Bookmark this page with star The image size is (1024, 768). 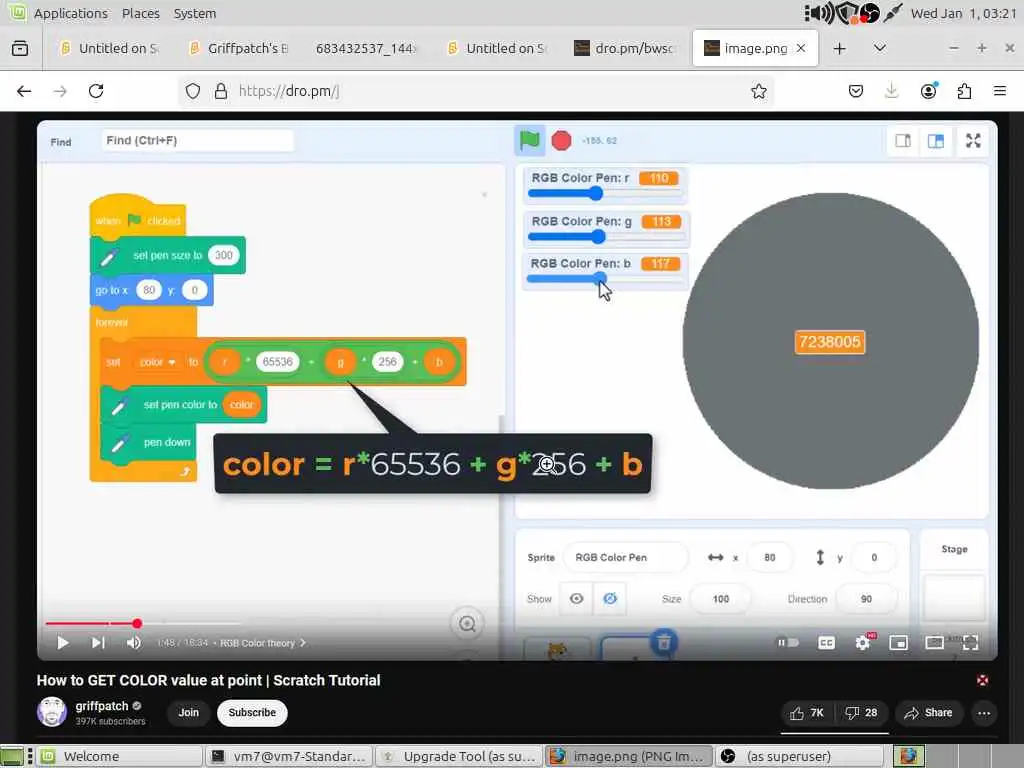pos(758,91)
